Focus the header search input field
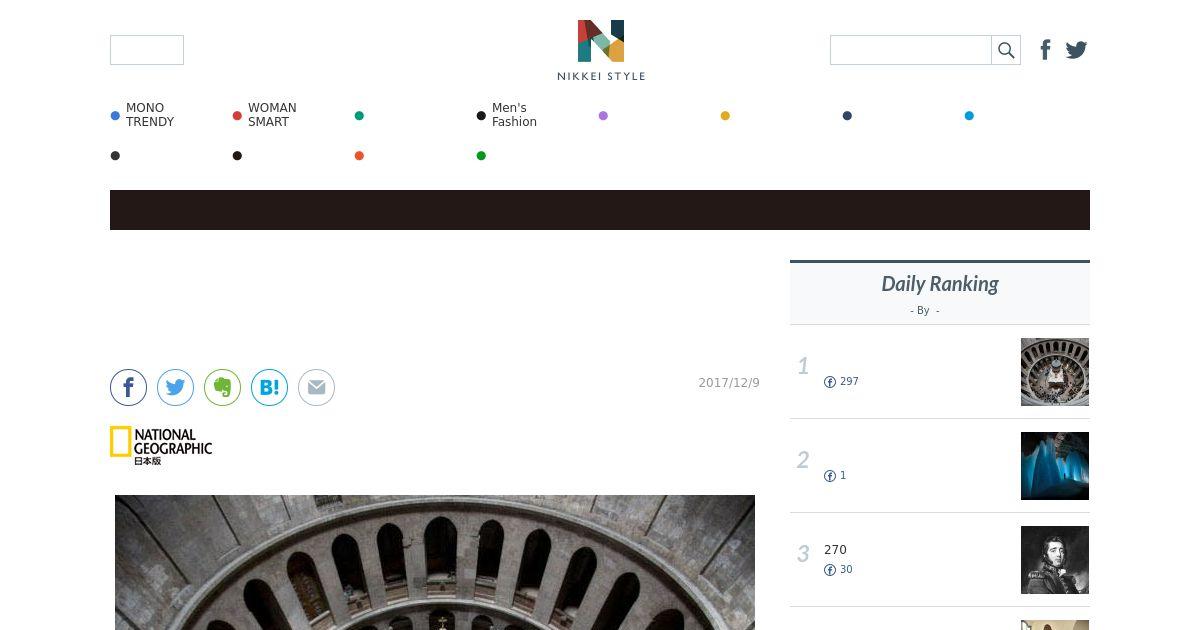This screenshot has width=1200, height=630. click(911, 50)
